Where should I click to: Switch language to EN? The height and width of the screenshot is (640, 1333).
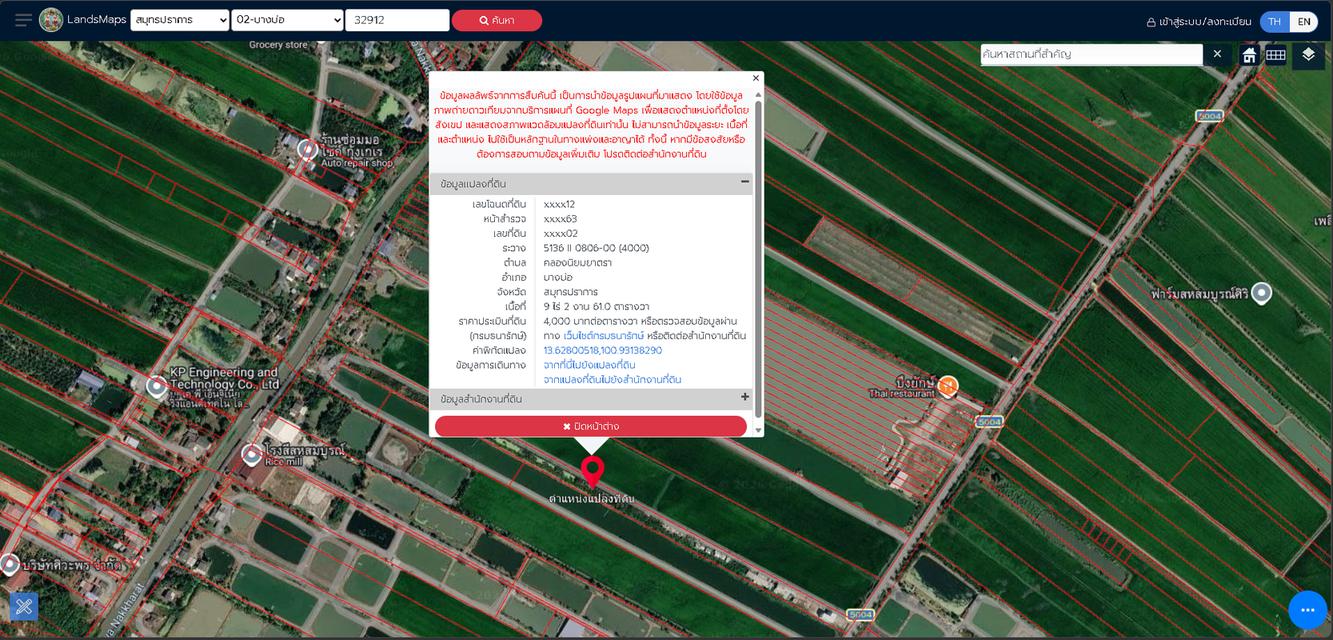click(1303, 21)
